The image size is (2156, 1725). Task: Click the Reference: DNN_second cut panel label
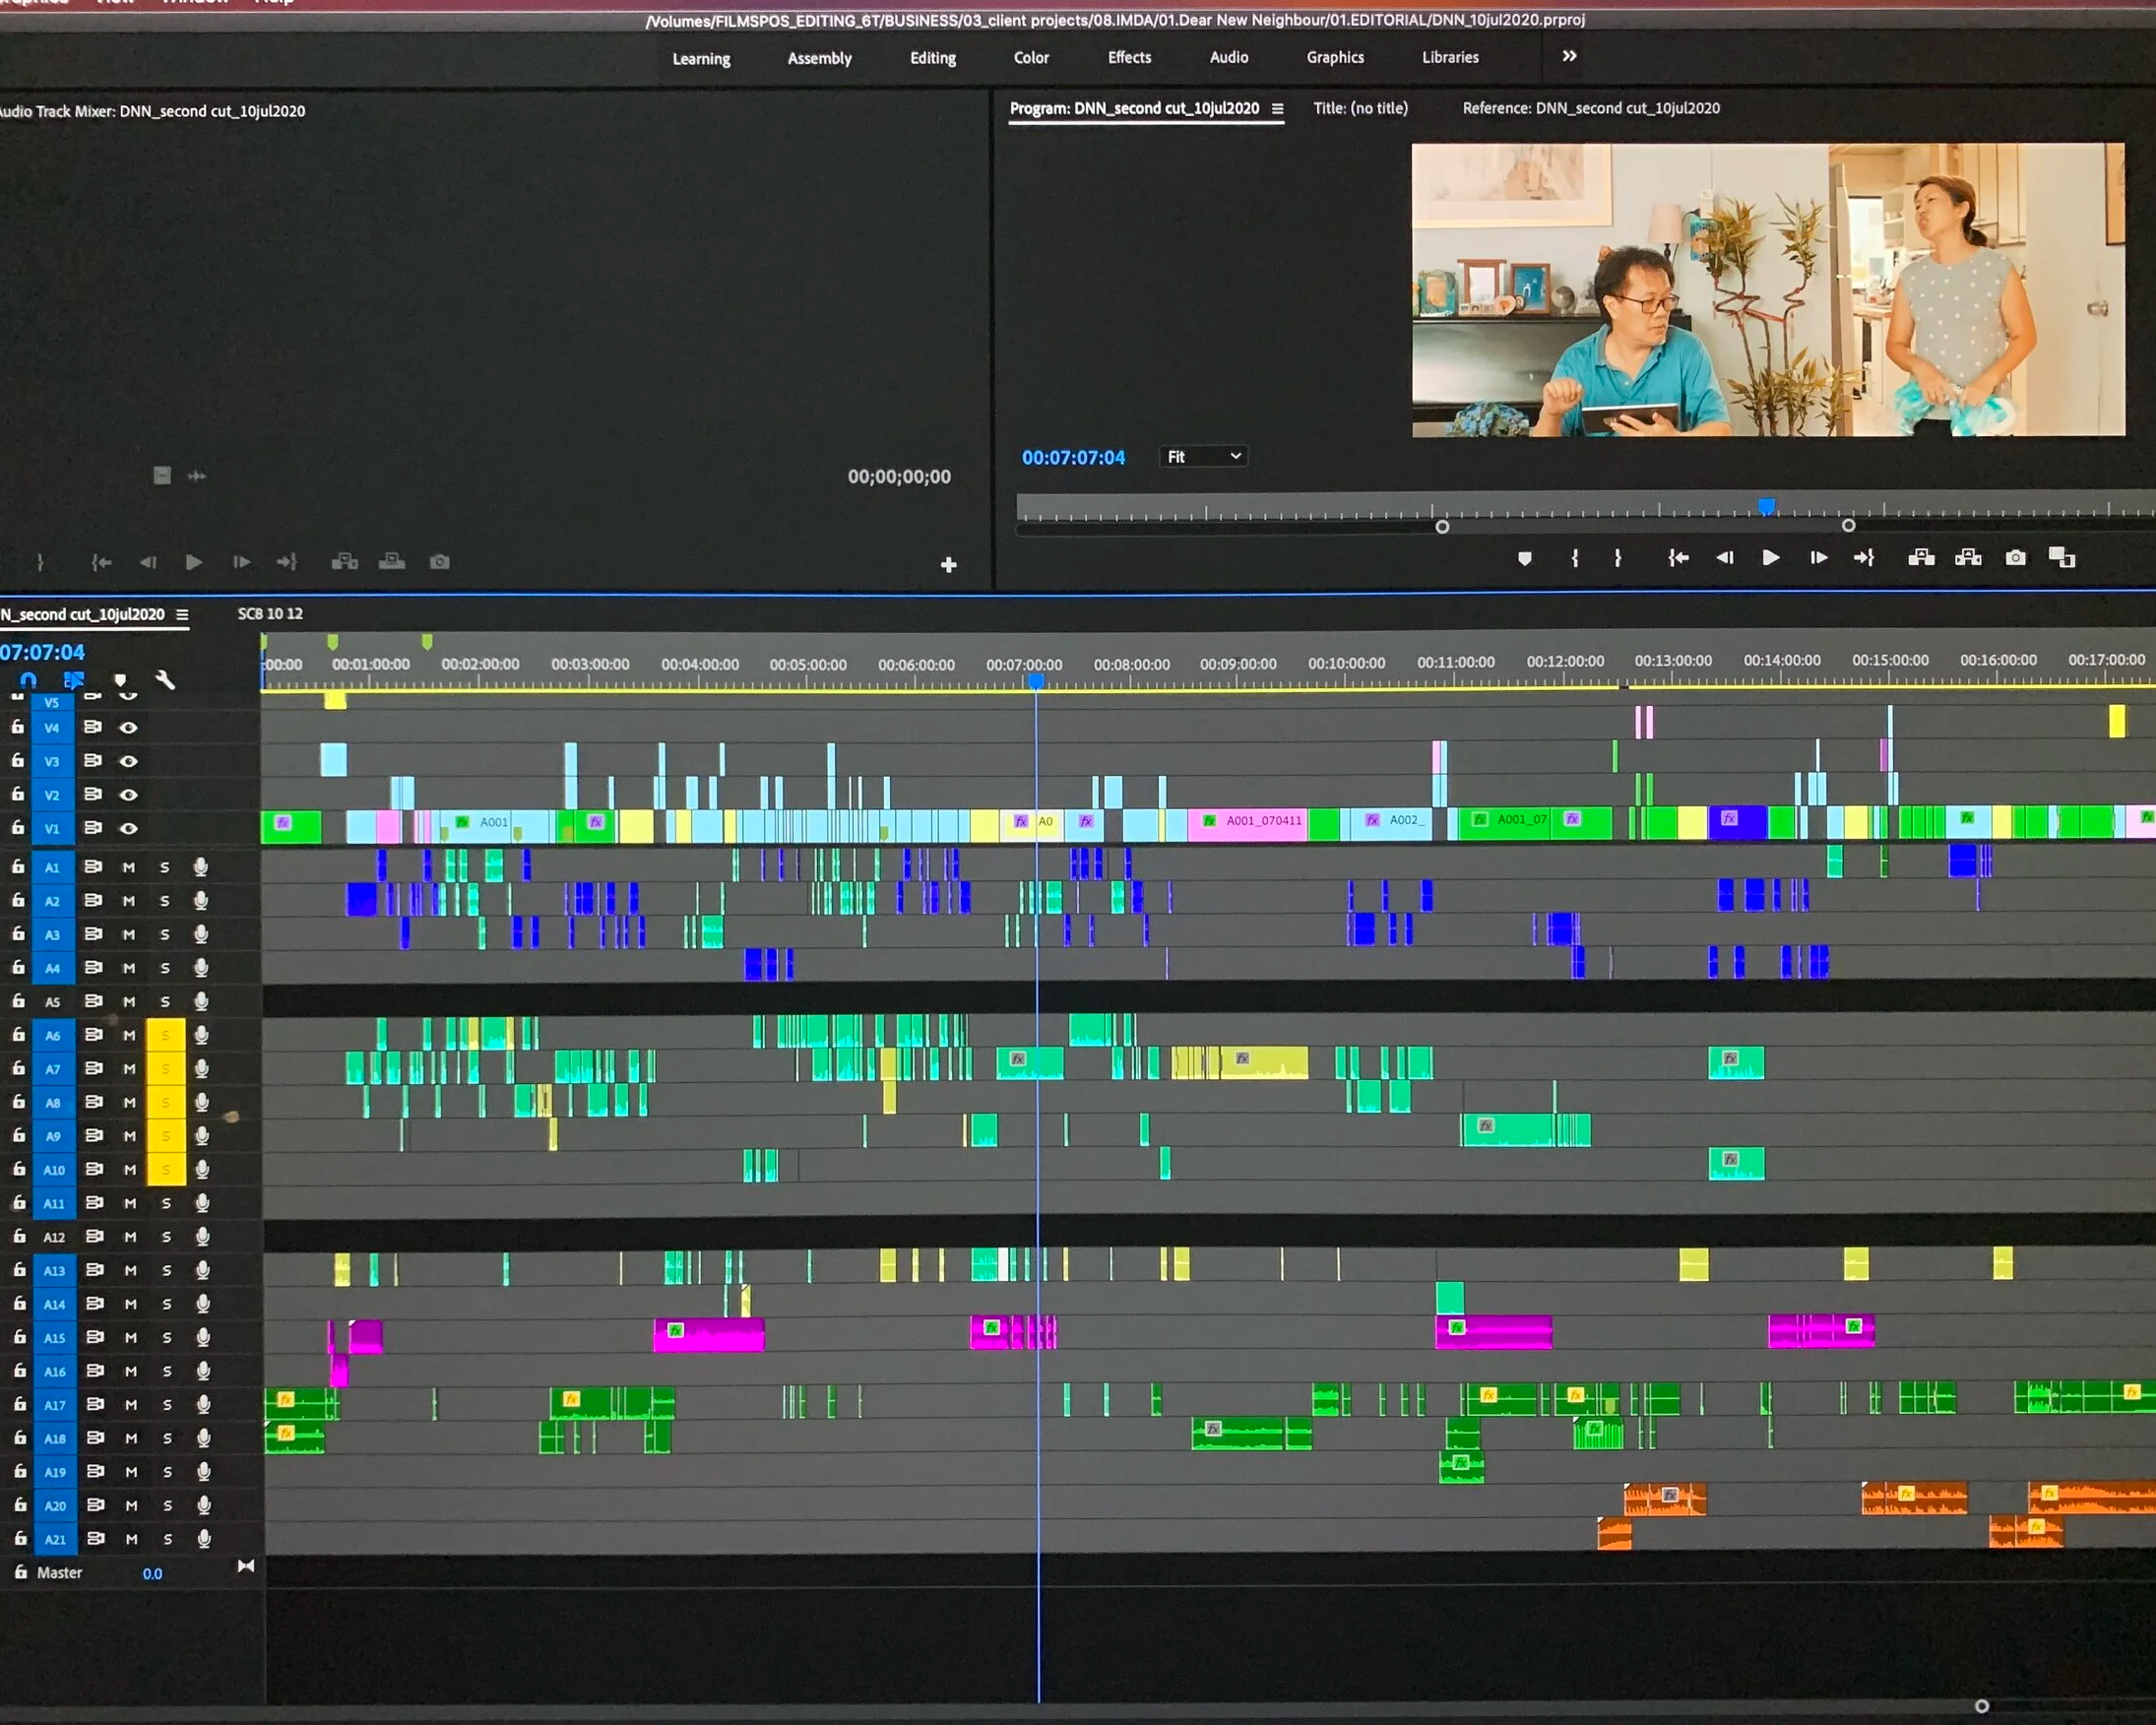[1591, 108]
